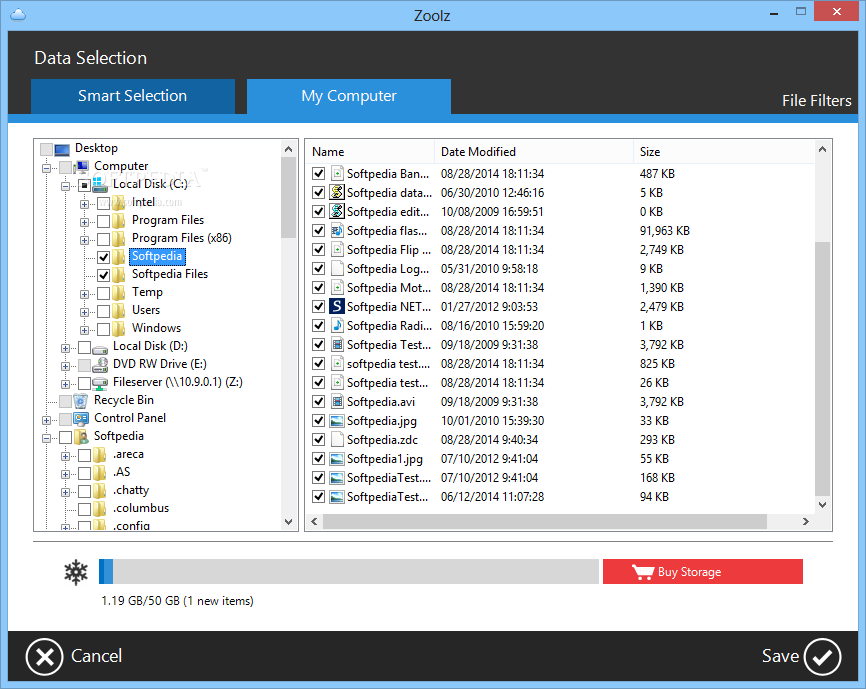
Task: Click the Save label text
Action: click(780, 656)
